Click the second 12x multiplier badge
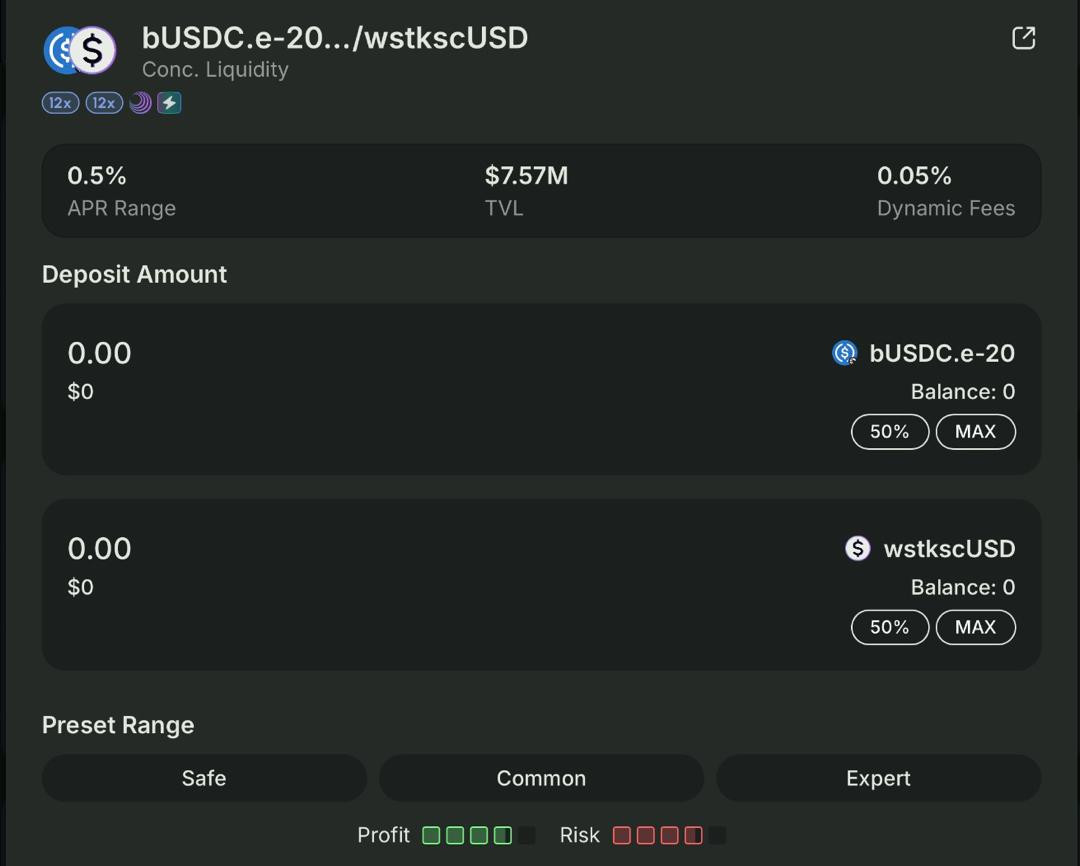The width and height of the screenshot is (1080, 866). coord(104,103)
